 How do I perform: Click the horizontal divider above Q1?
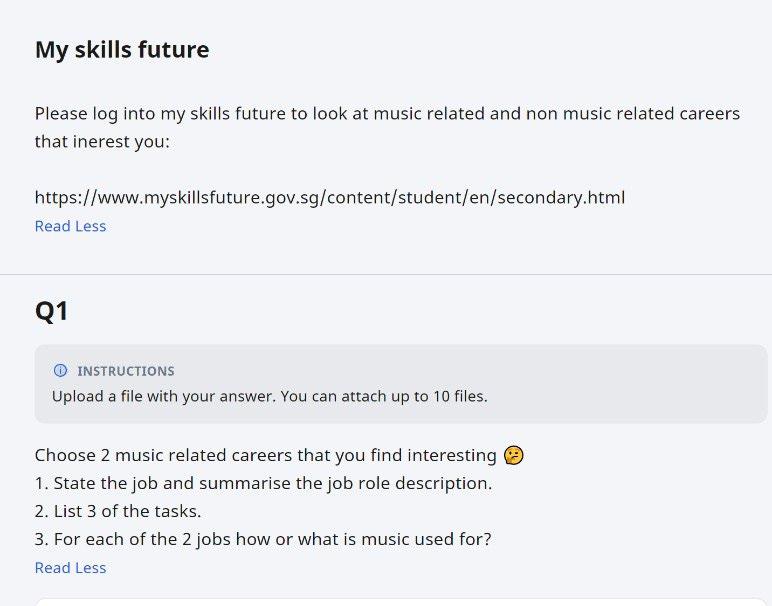(386, 274)
